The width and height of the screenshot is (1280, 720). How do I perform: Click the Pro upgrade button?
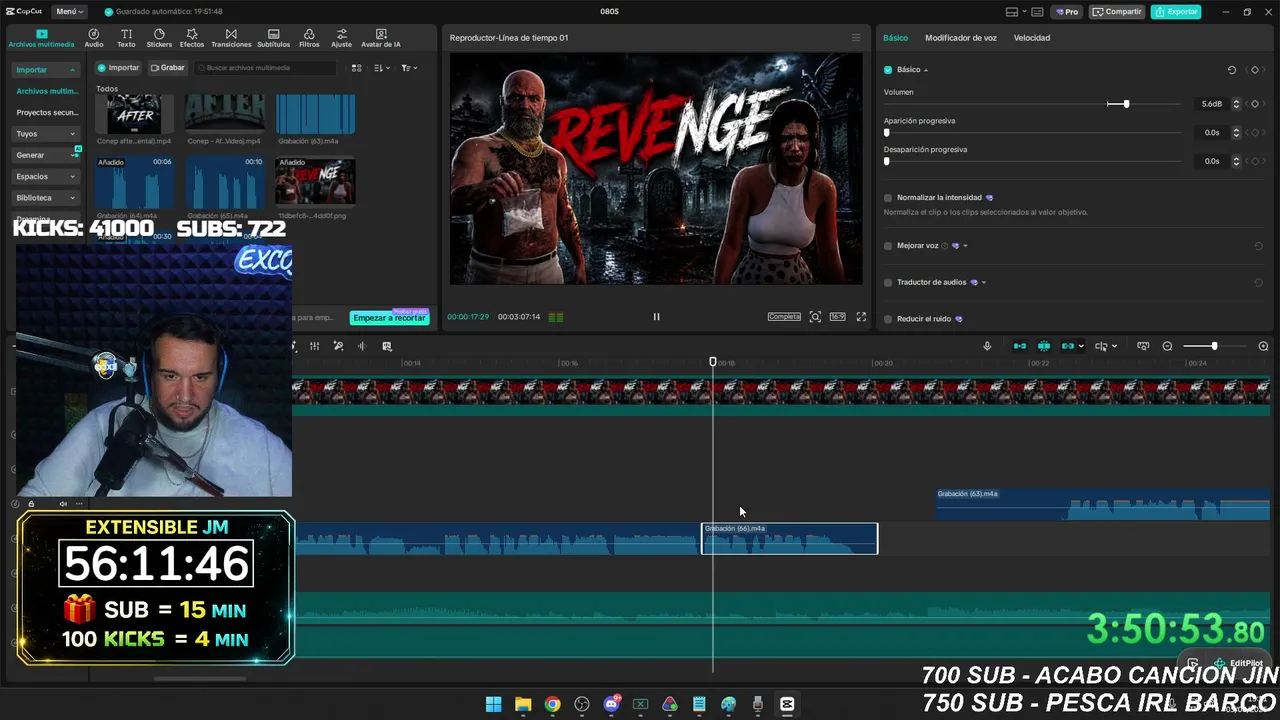coord(1067,12)
